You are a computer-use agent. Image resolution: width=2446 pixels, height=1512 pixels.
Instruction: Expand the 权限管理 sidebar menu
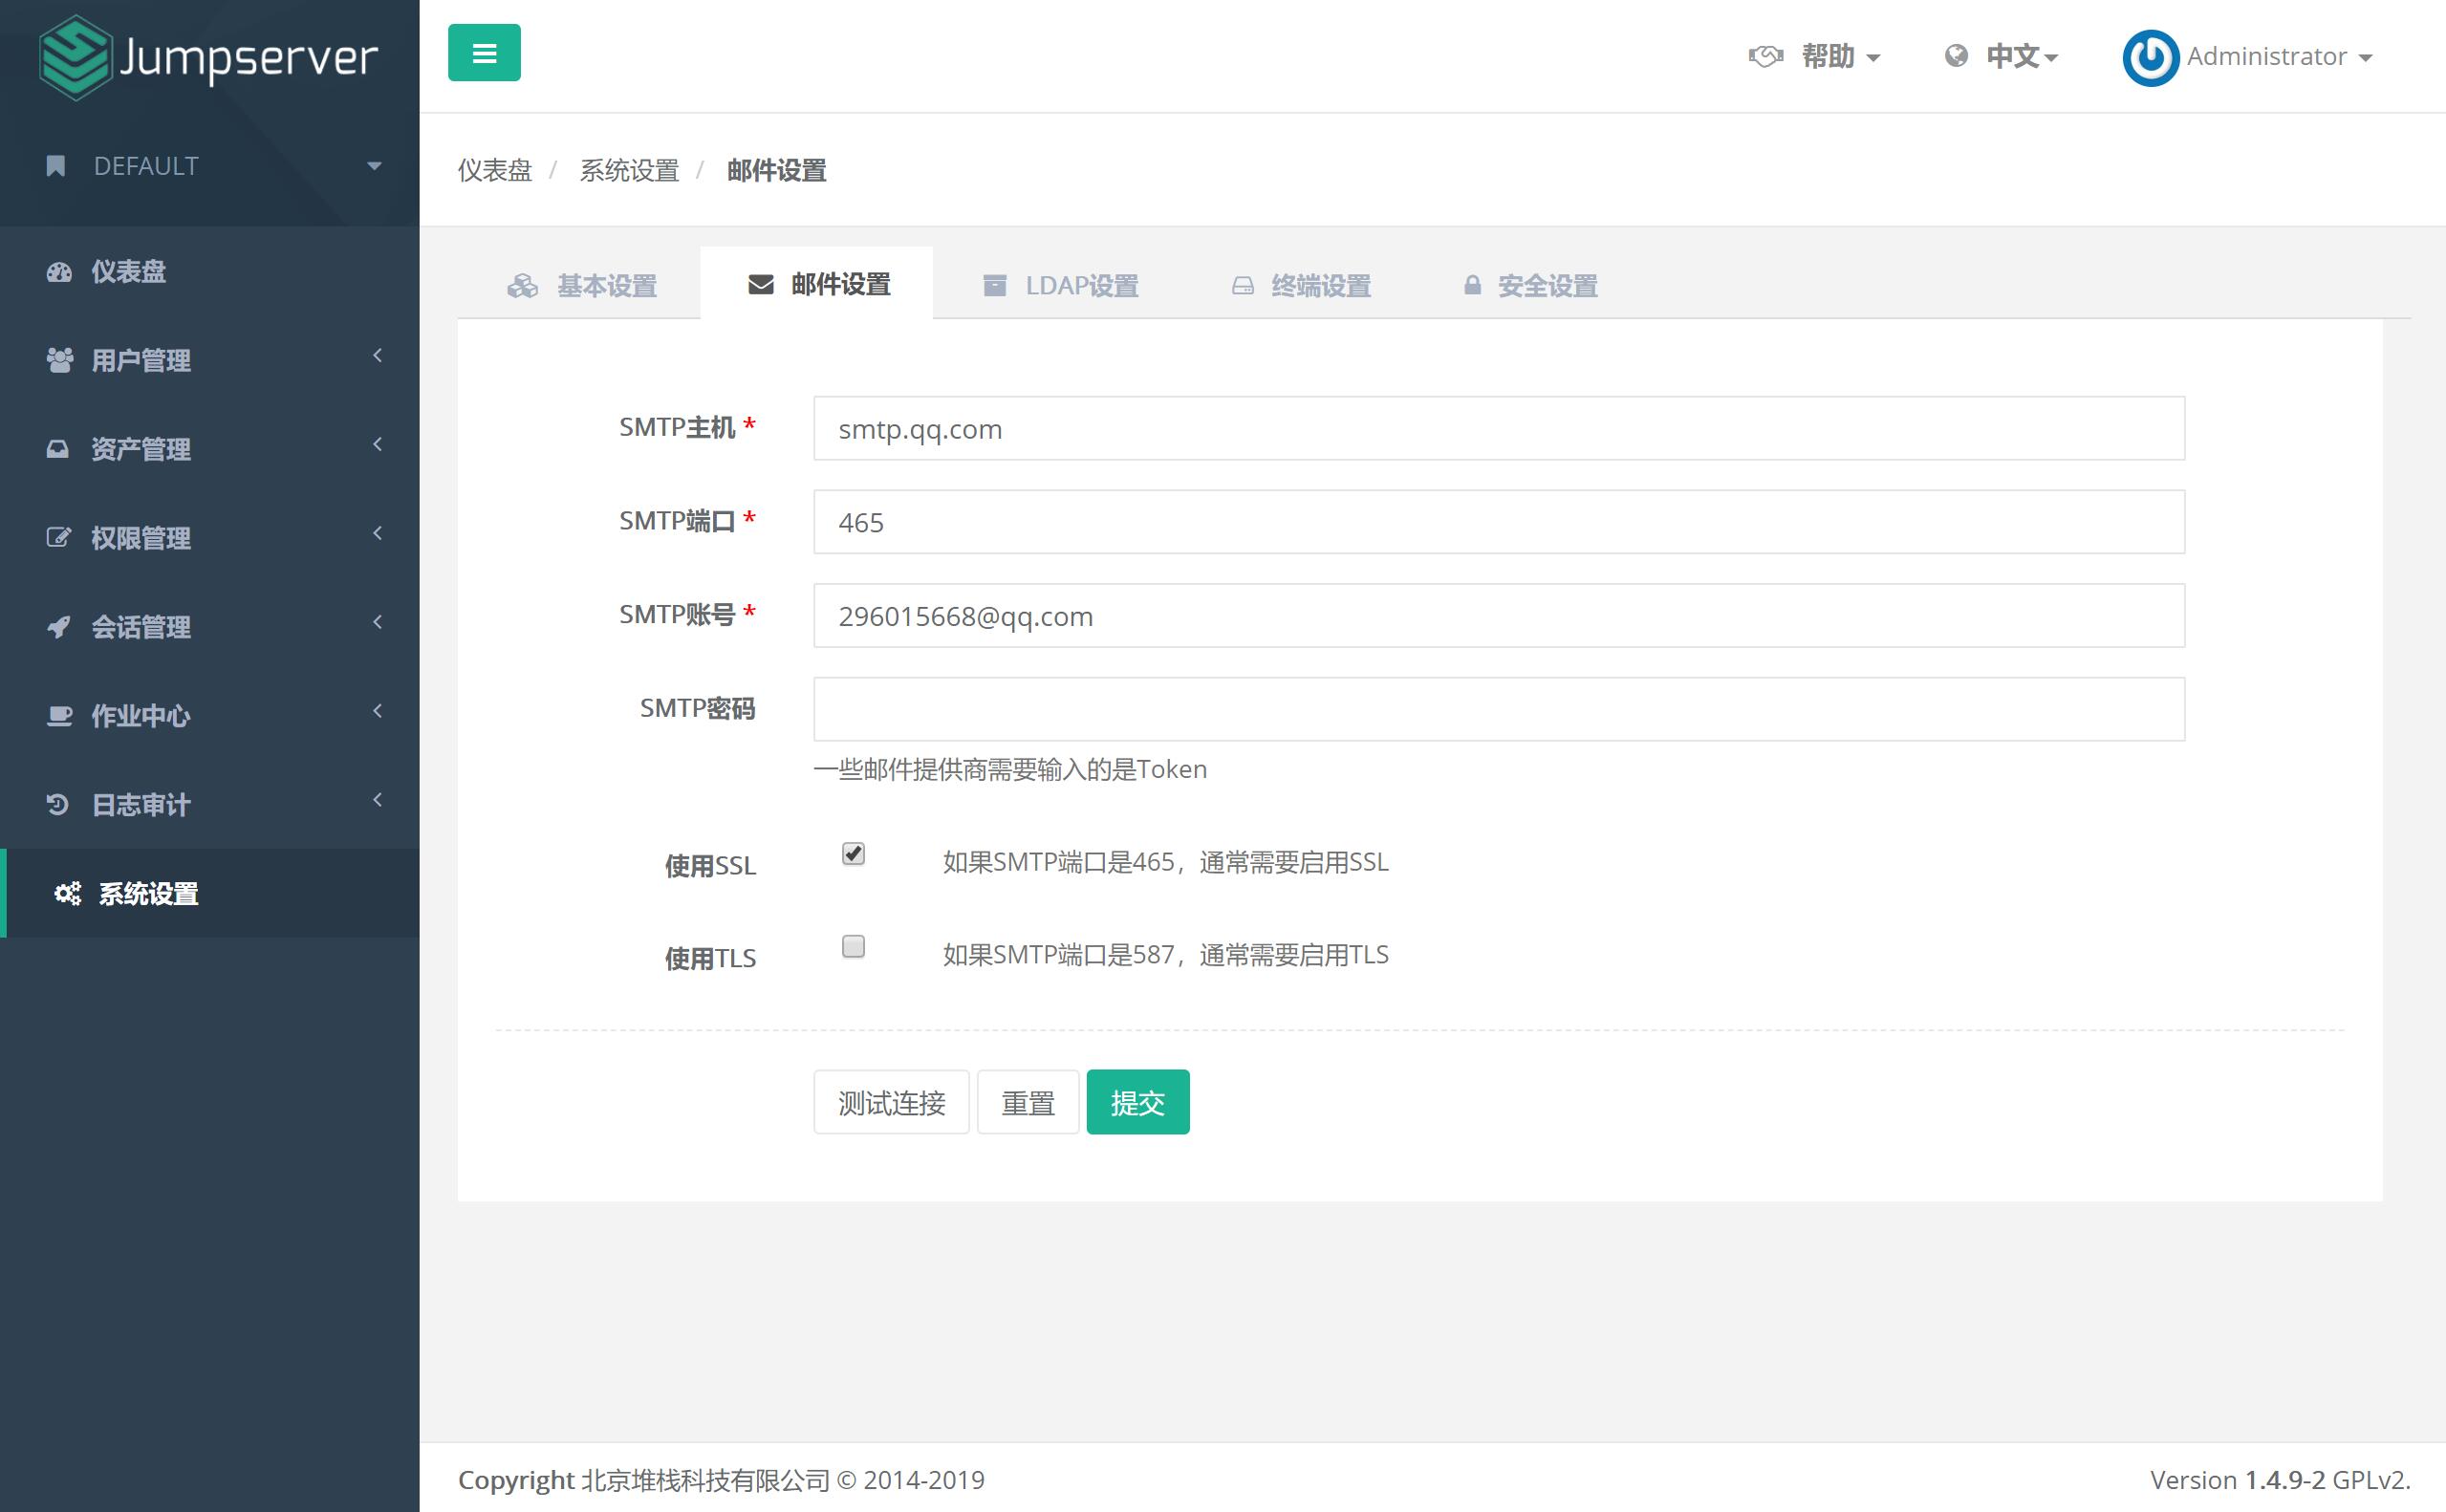click(209, 538)
